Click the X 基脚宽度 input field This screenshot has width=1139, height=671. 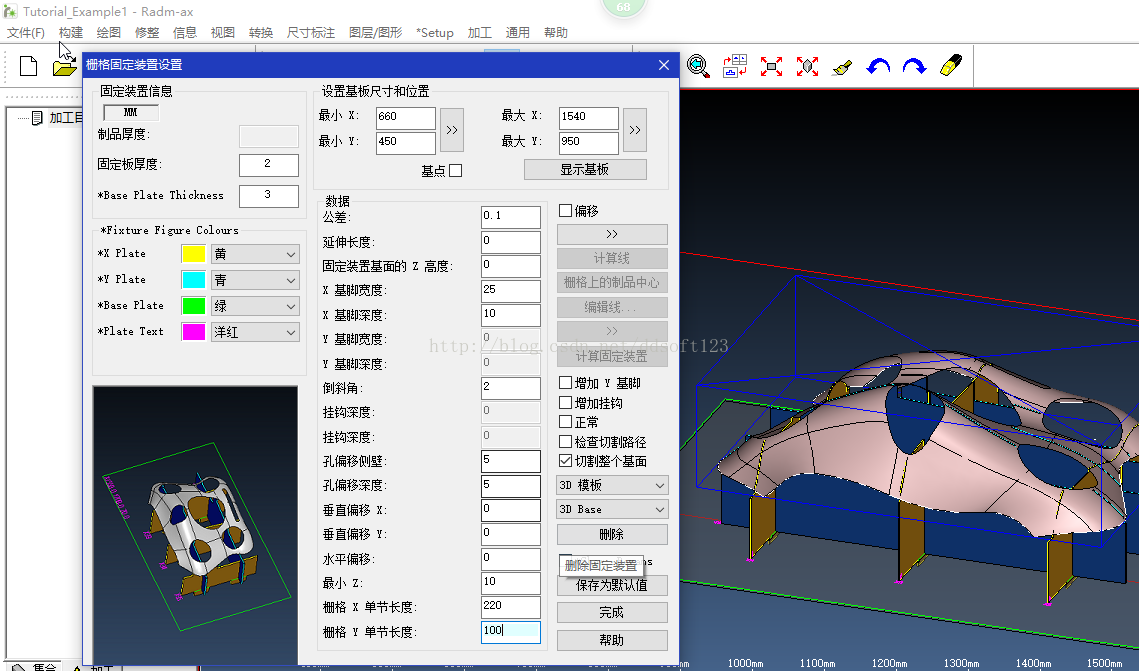[x=511, y=290]
